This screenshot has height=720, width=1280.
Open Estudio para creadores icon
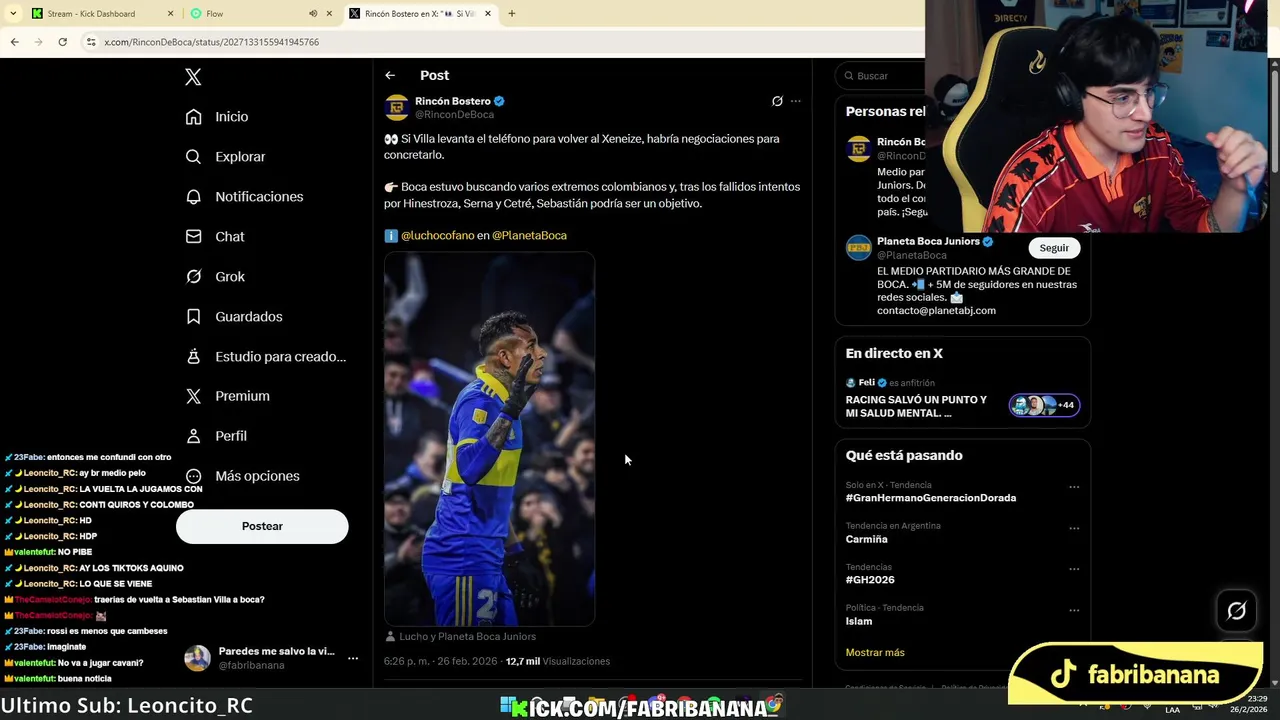point(194,357)
